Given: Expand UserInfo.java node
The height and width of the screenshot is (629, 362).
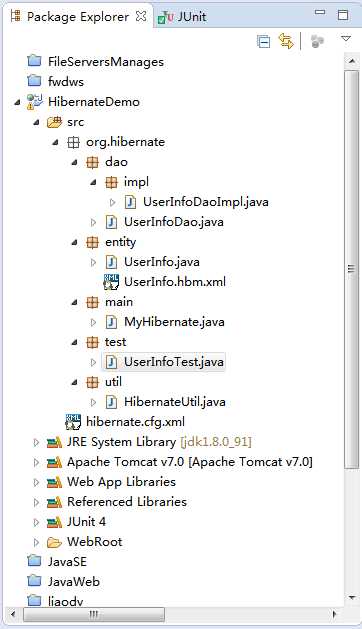Looking at the screenshot, I should pyautogui.click(x=94, y=262).
